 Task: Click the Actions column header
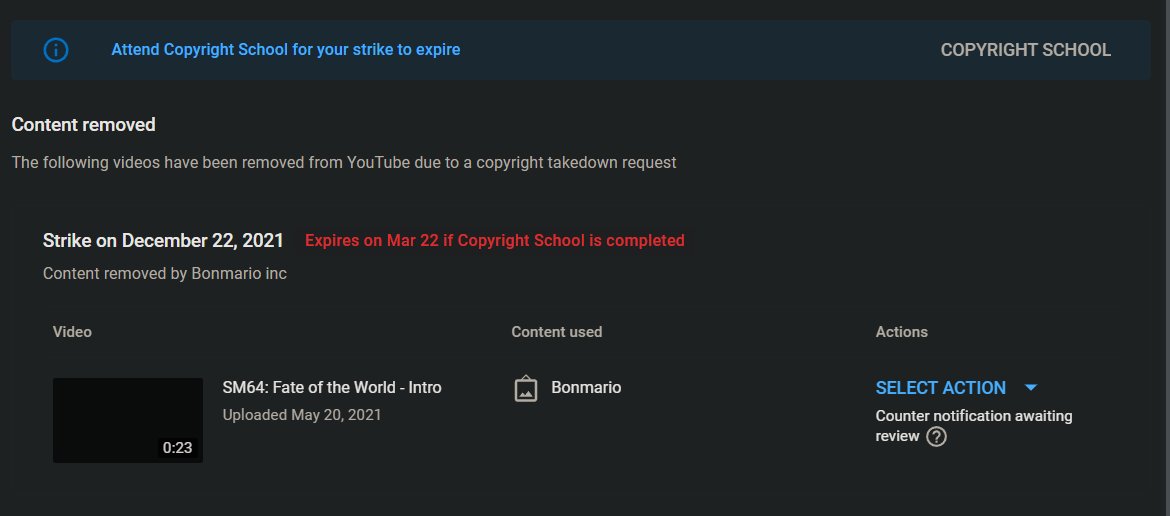point(901,332)
